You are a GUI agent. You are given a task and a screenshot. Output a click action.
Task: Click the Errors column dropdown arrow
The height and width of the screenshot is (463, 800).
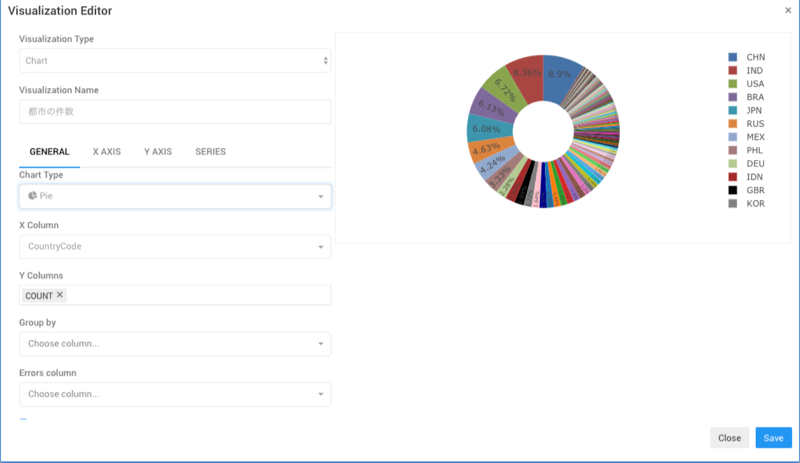pyautogui.click(x=320, y=394)
